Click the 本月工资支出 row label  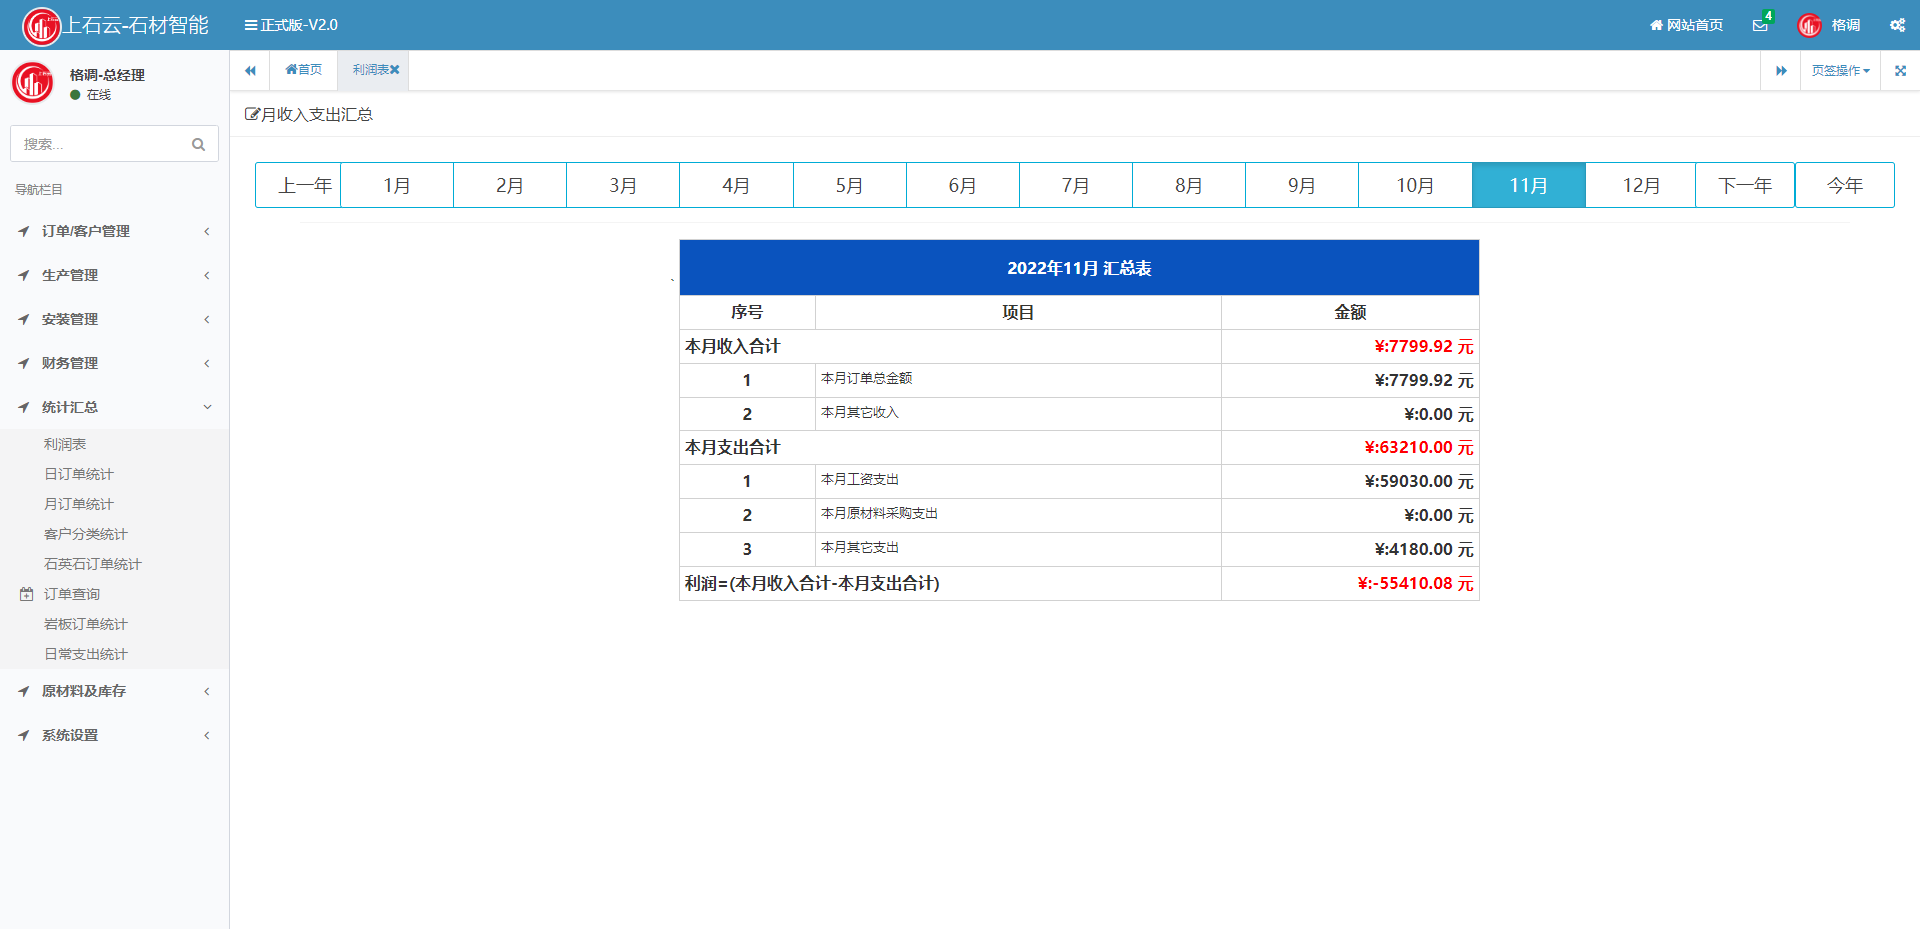(x=860, y=480)
